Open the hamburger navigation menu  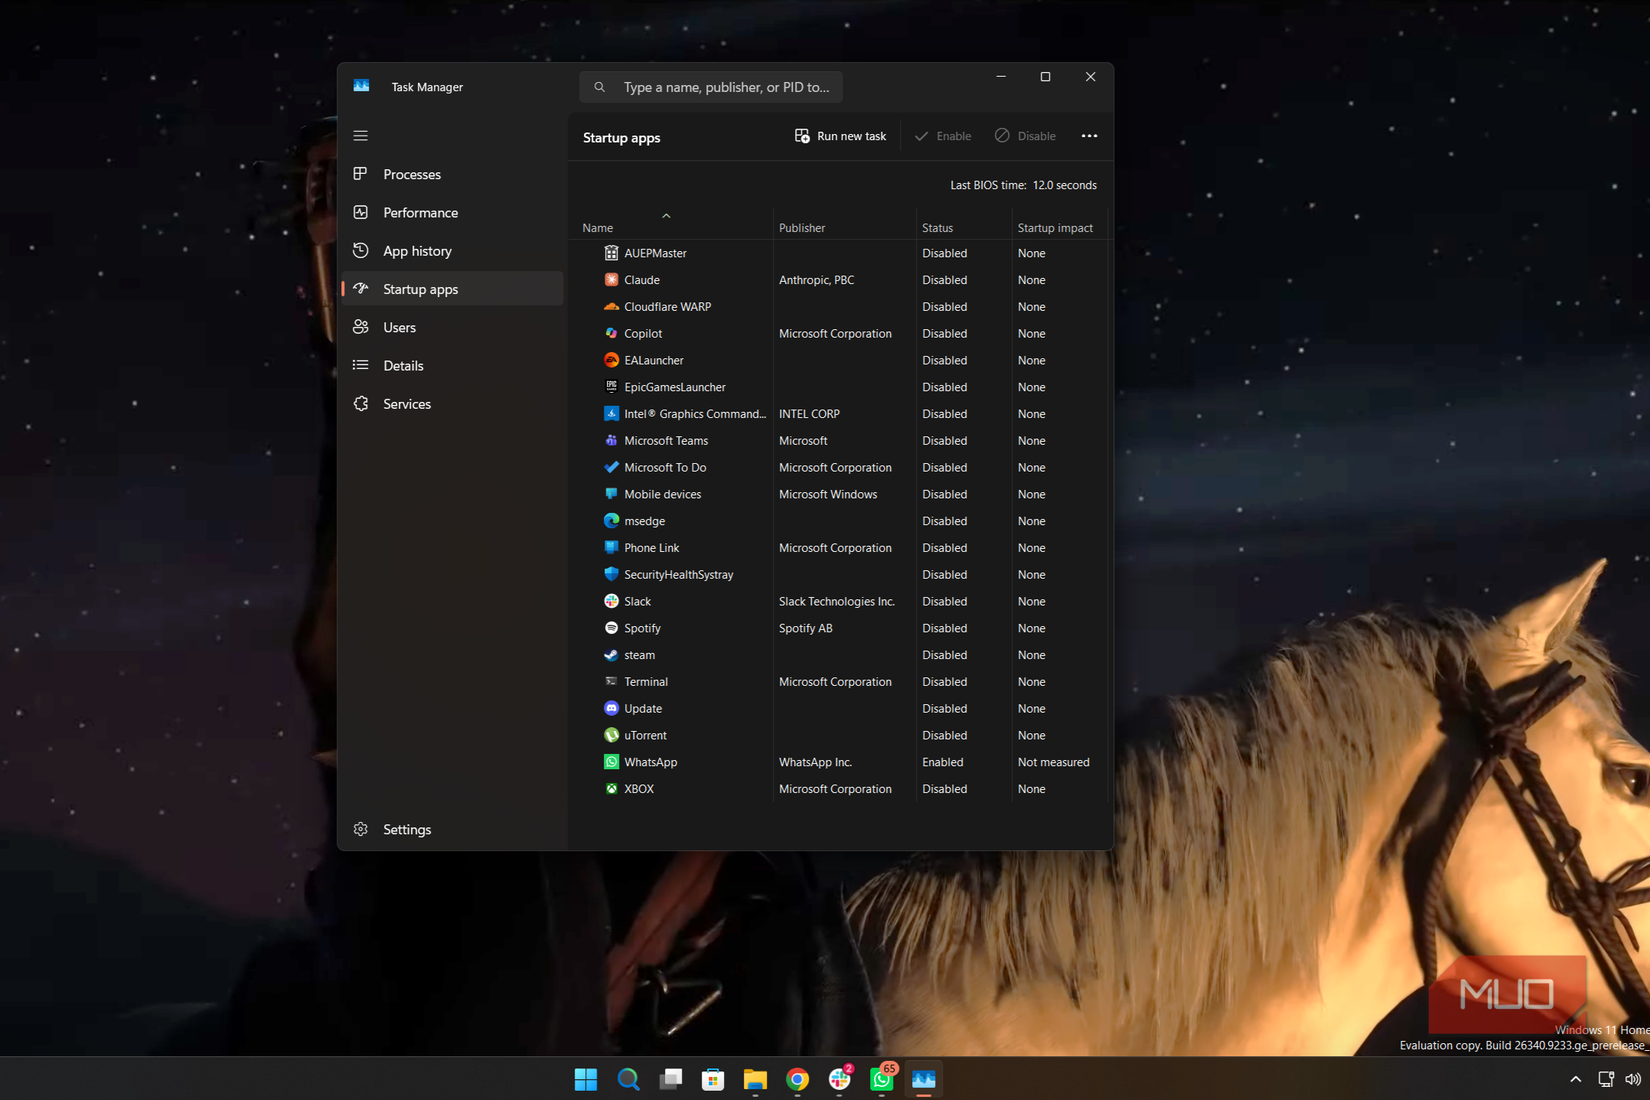[x=361, y=136]
